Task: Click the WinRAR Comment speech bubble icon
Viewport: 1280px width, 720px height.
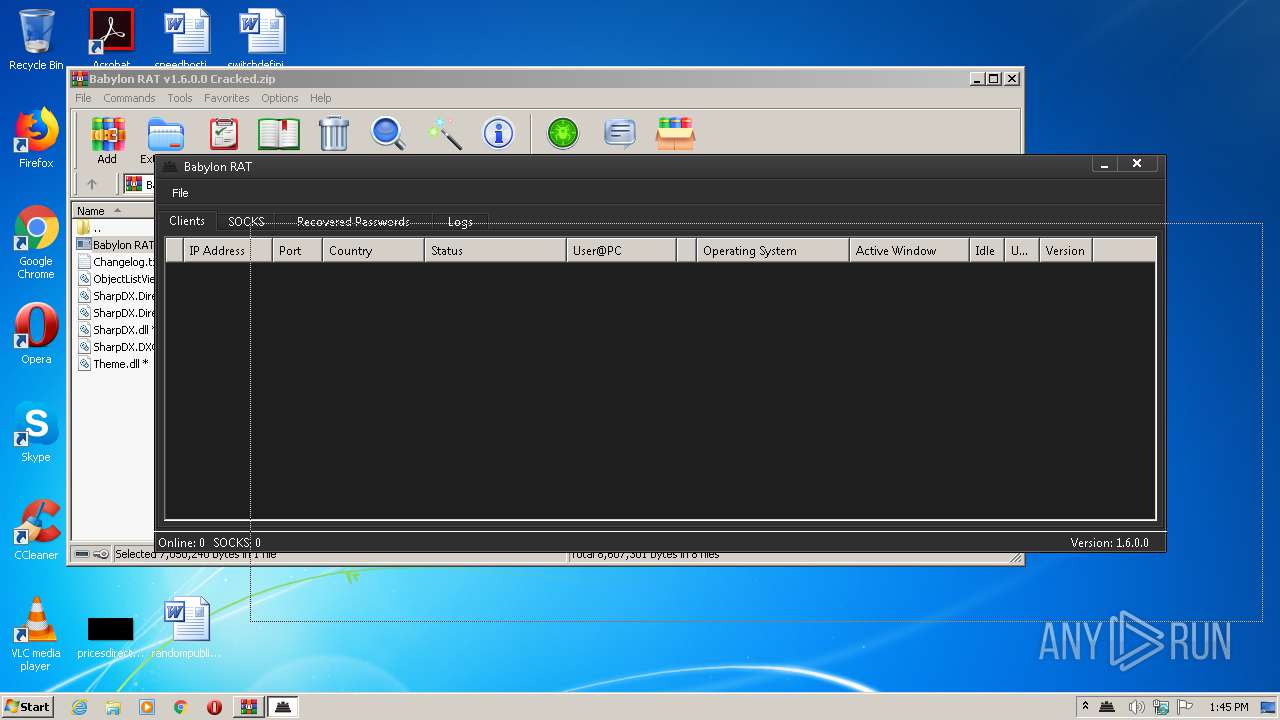Action: point(620,133)
